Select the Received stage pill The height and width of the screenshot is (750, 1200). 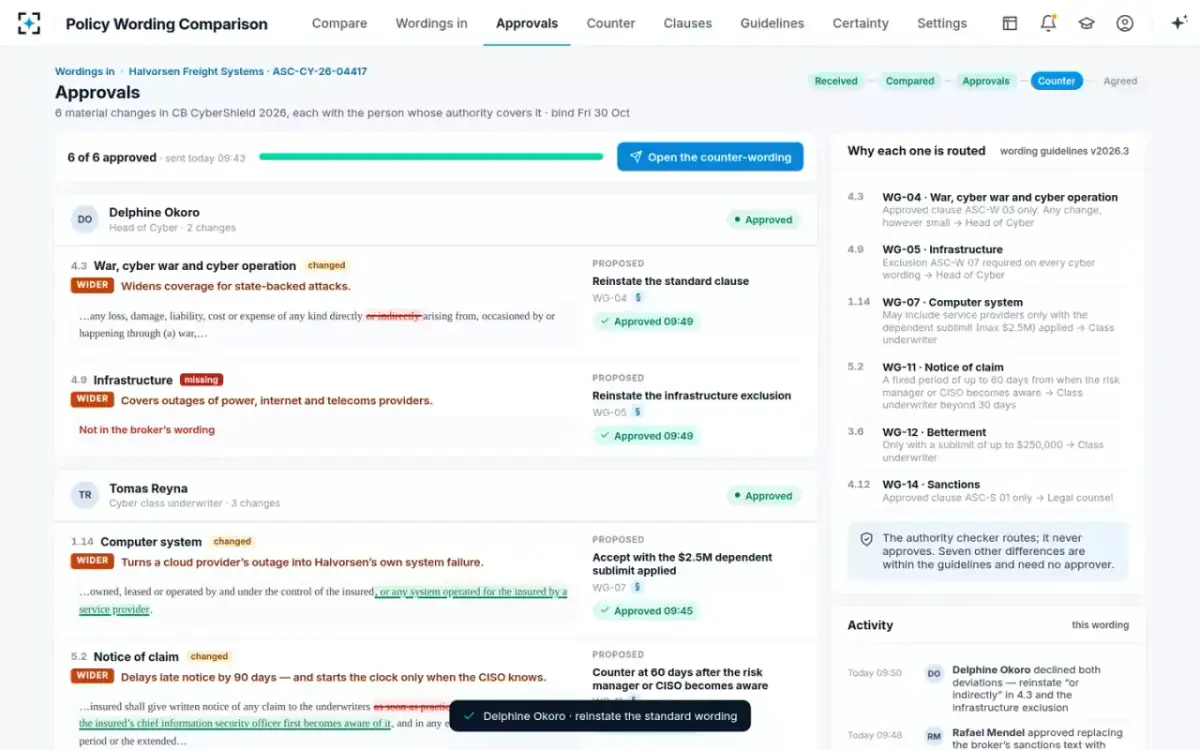[x=836, y=81]
